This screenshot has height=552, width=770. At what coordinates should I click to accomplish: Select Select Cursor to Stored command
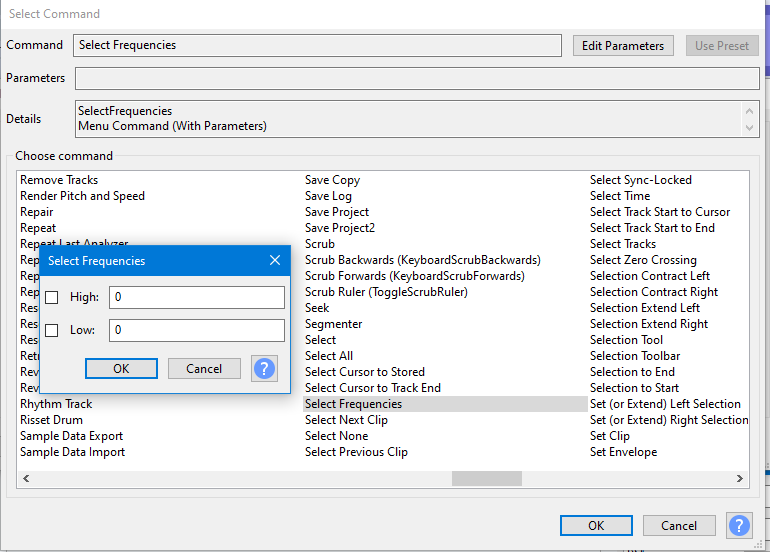pyautogui.click(x=365, y=372)
